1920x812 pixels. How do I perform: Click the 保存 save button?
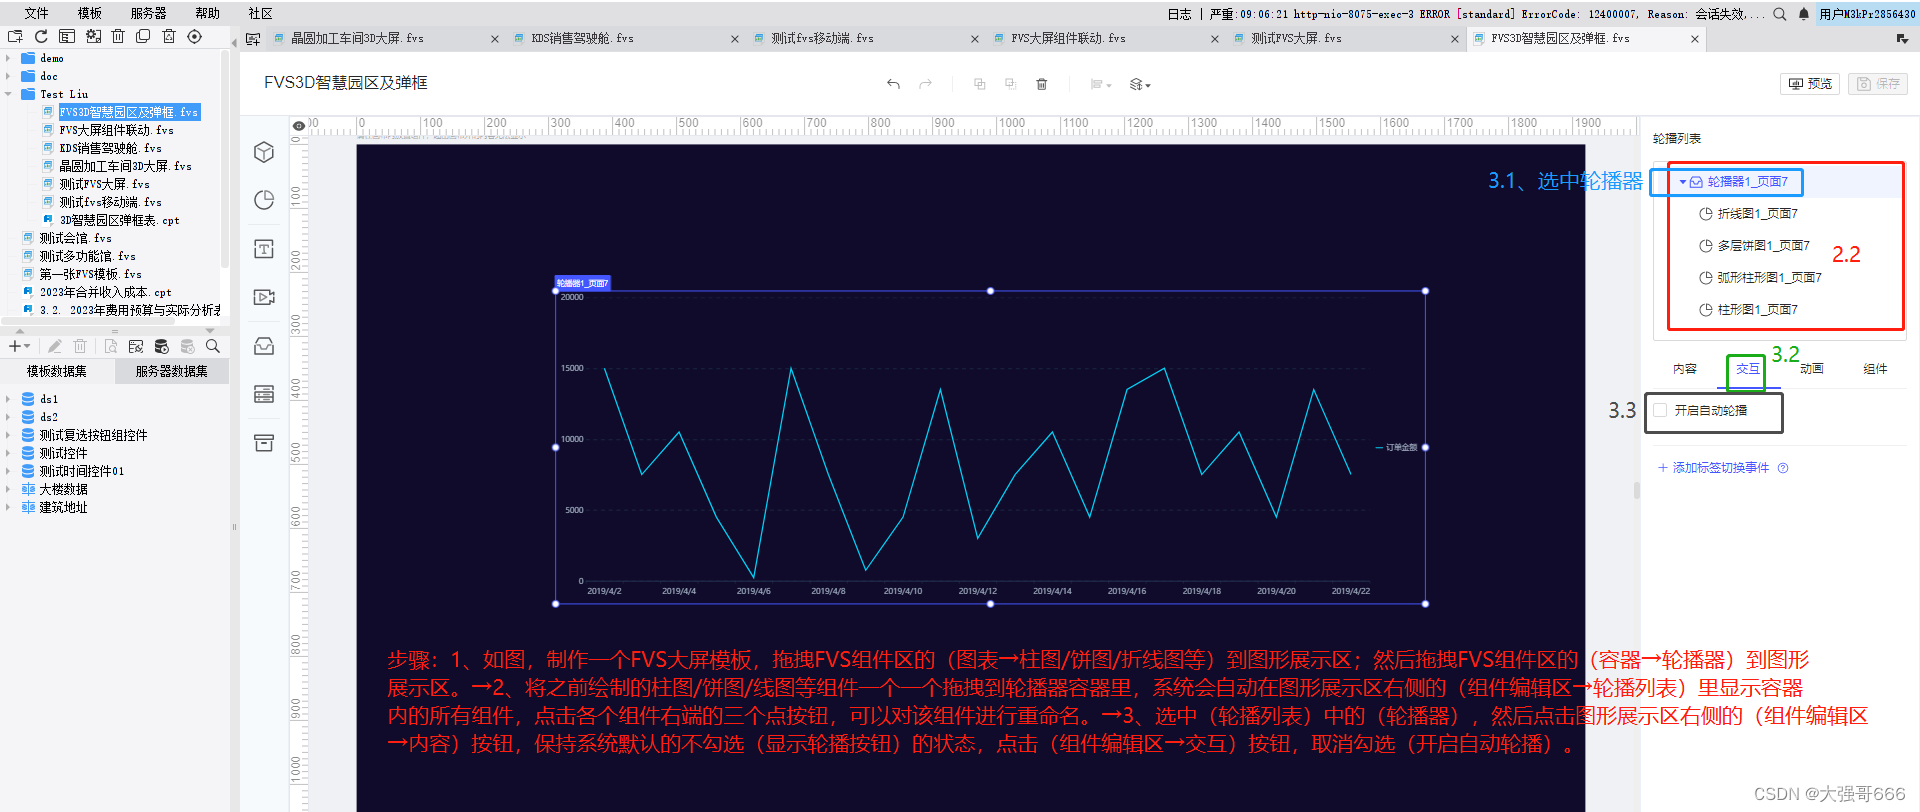[1878, 84]
